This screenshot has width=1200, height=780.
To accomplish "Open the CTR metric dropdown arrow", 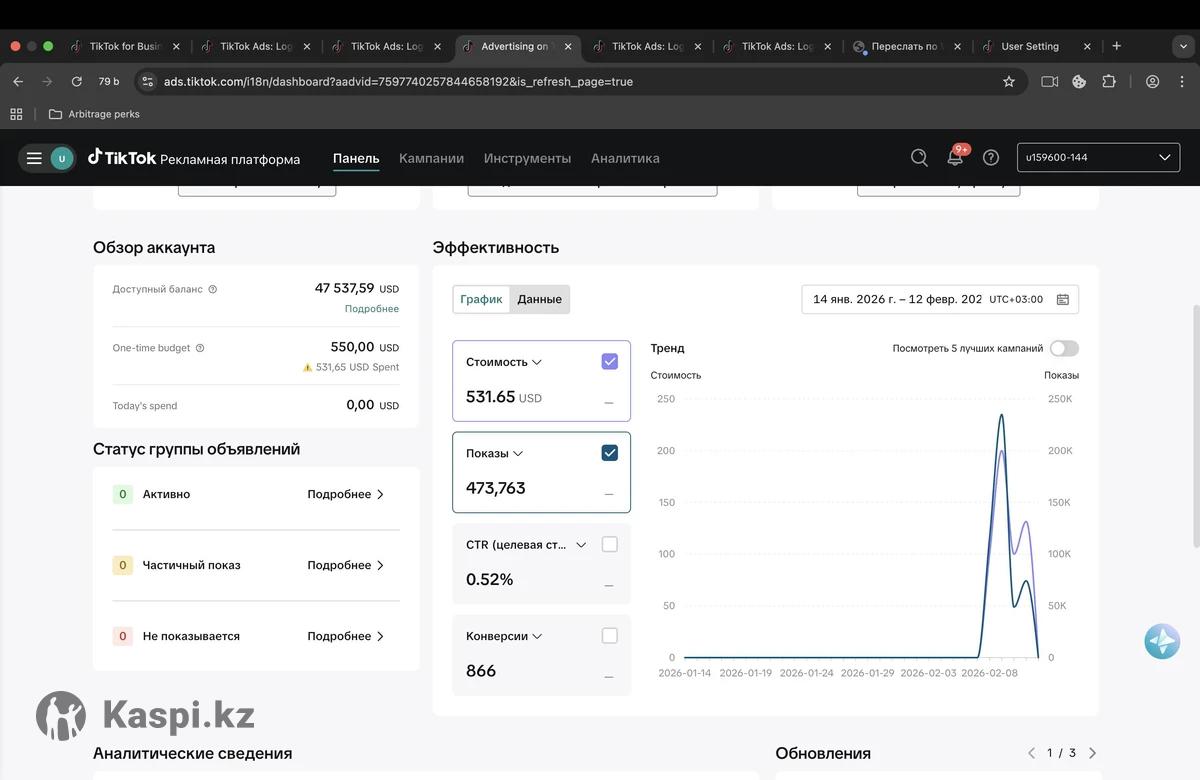I will 581,545.
